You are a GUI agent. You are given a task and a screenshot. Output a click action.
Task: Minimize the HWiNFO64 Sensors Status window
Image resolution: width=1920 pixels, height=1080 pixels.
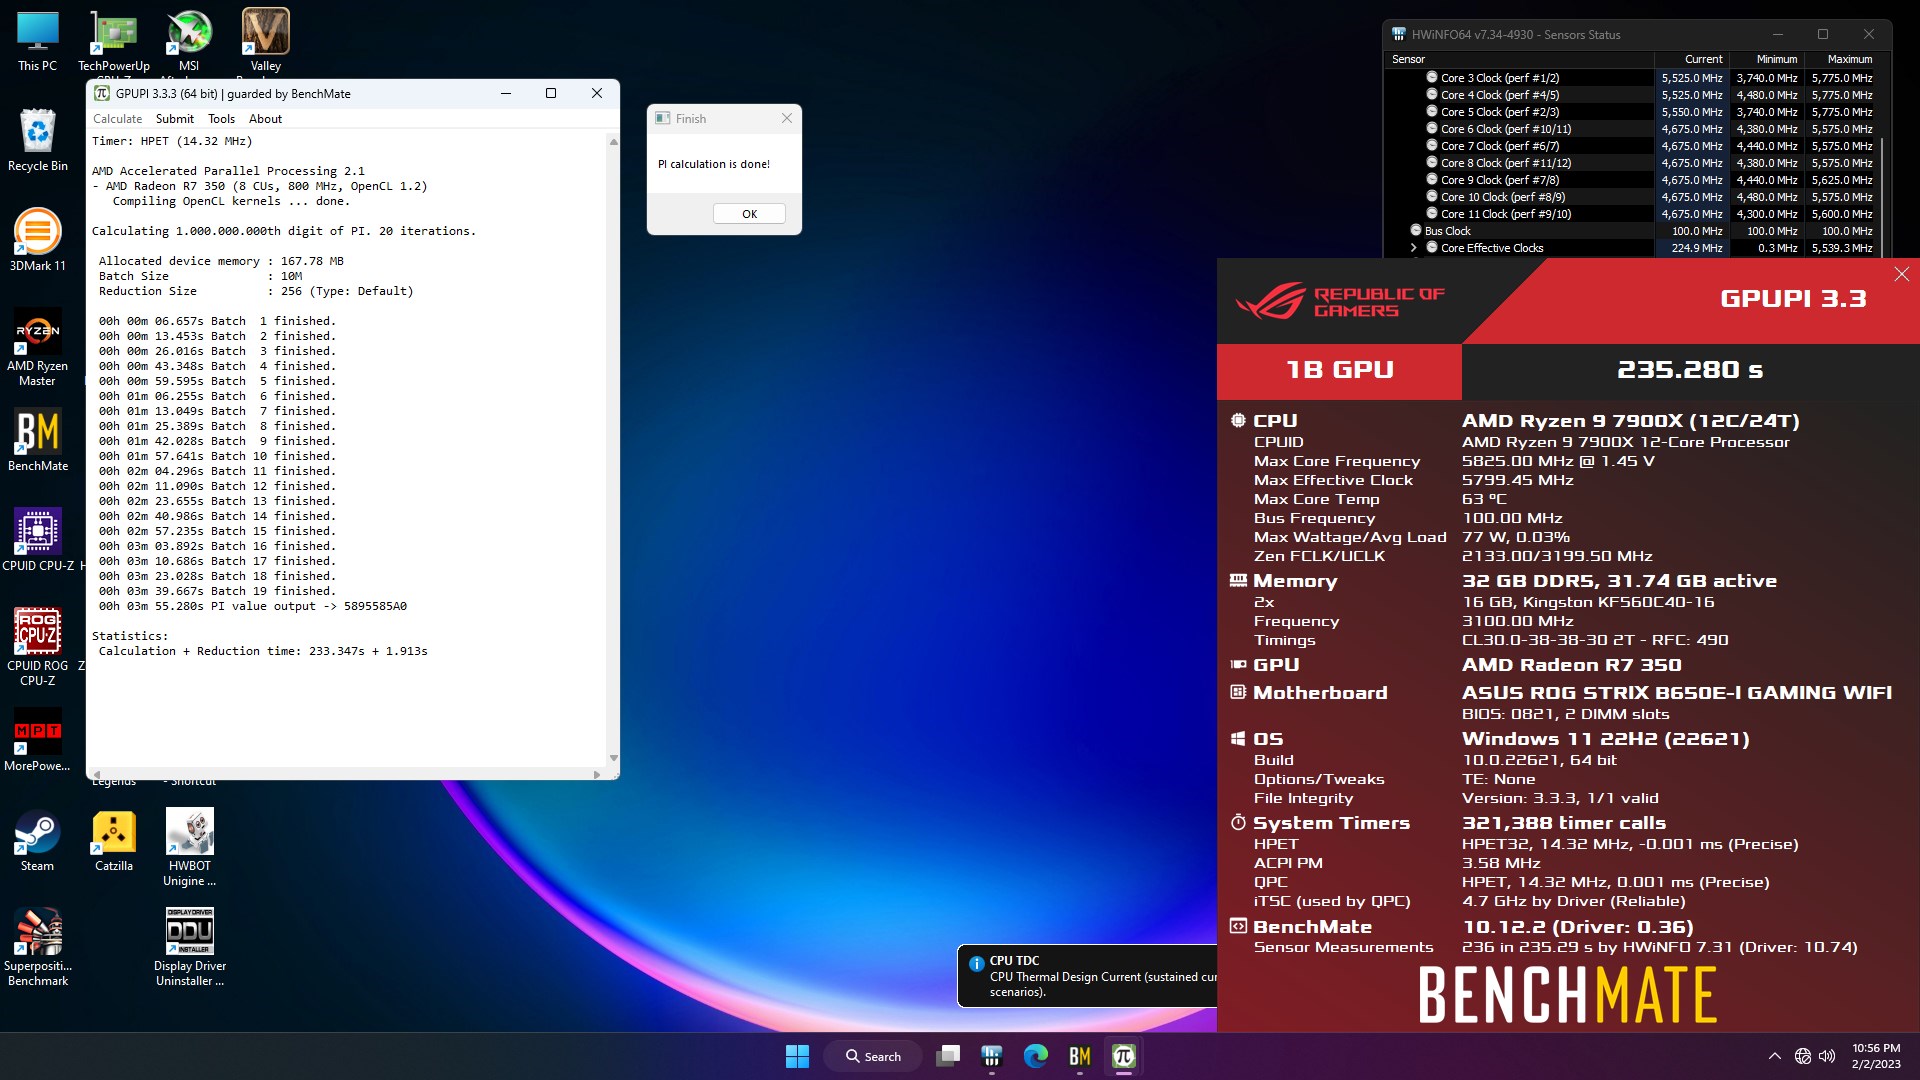point(1777,34)
